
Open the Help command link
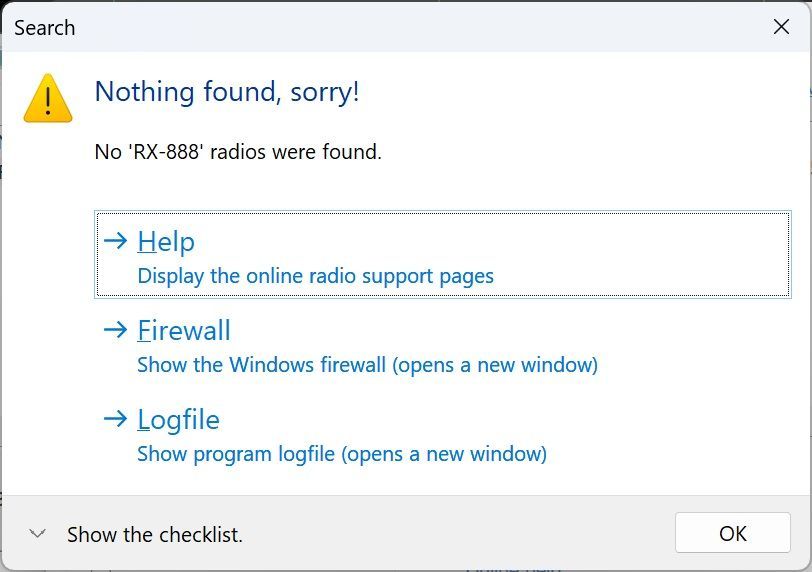pos(166,241)
